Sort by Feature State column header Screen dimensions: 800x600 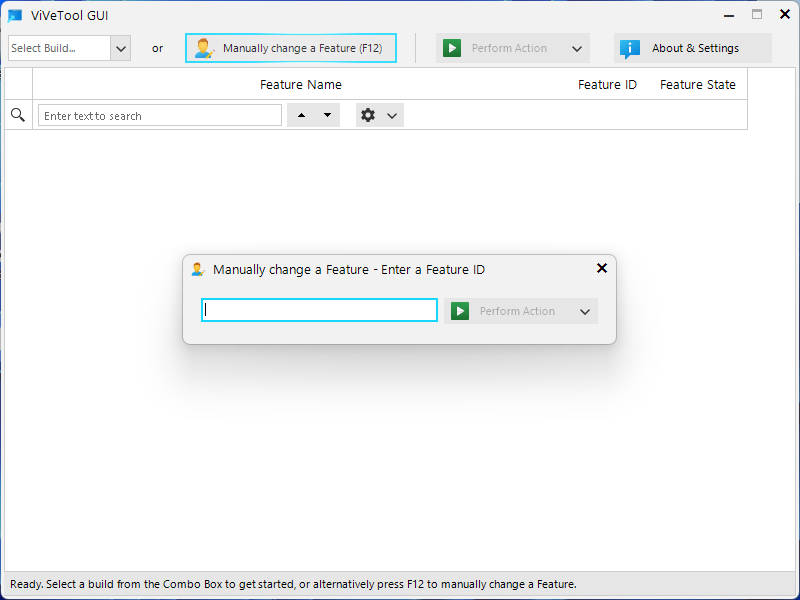pos(697,85)
